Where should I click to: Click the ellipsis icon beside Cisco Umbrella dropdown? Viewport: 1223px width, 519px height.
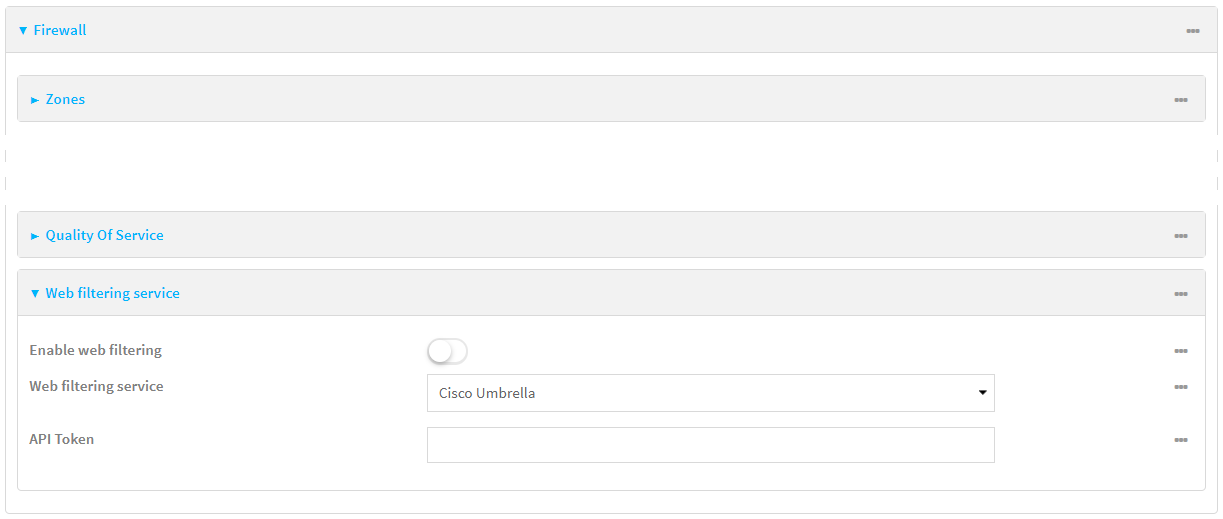click(x=1180, y=387)
